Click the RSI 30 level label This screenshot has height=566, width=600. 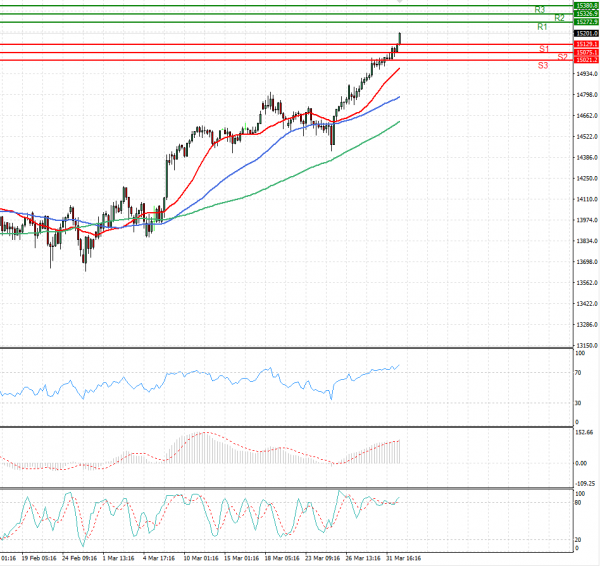click(x=578, y=403)
